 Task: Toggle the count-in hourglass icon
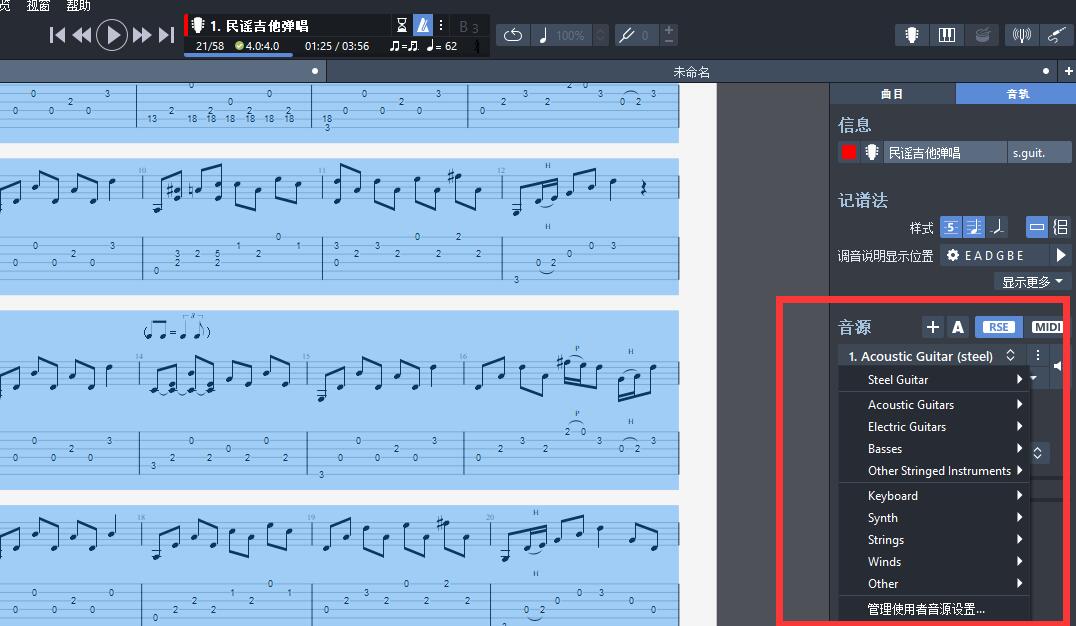pyautogui.click(x=402, y=26)
